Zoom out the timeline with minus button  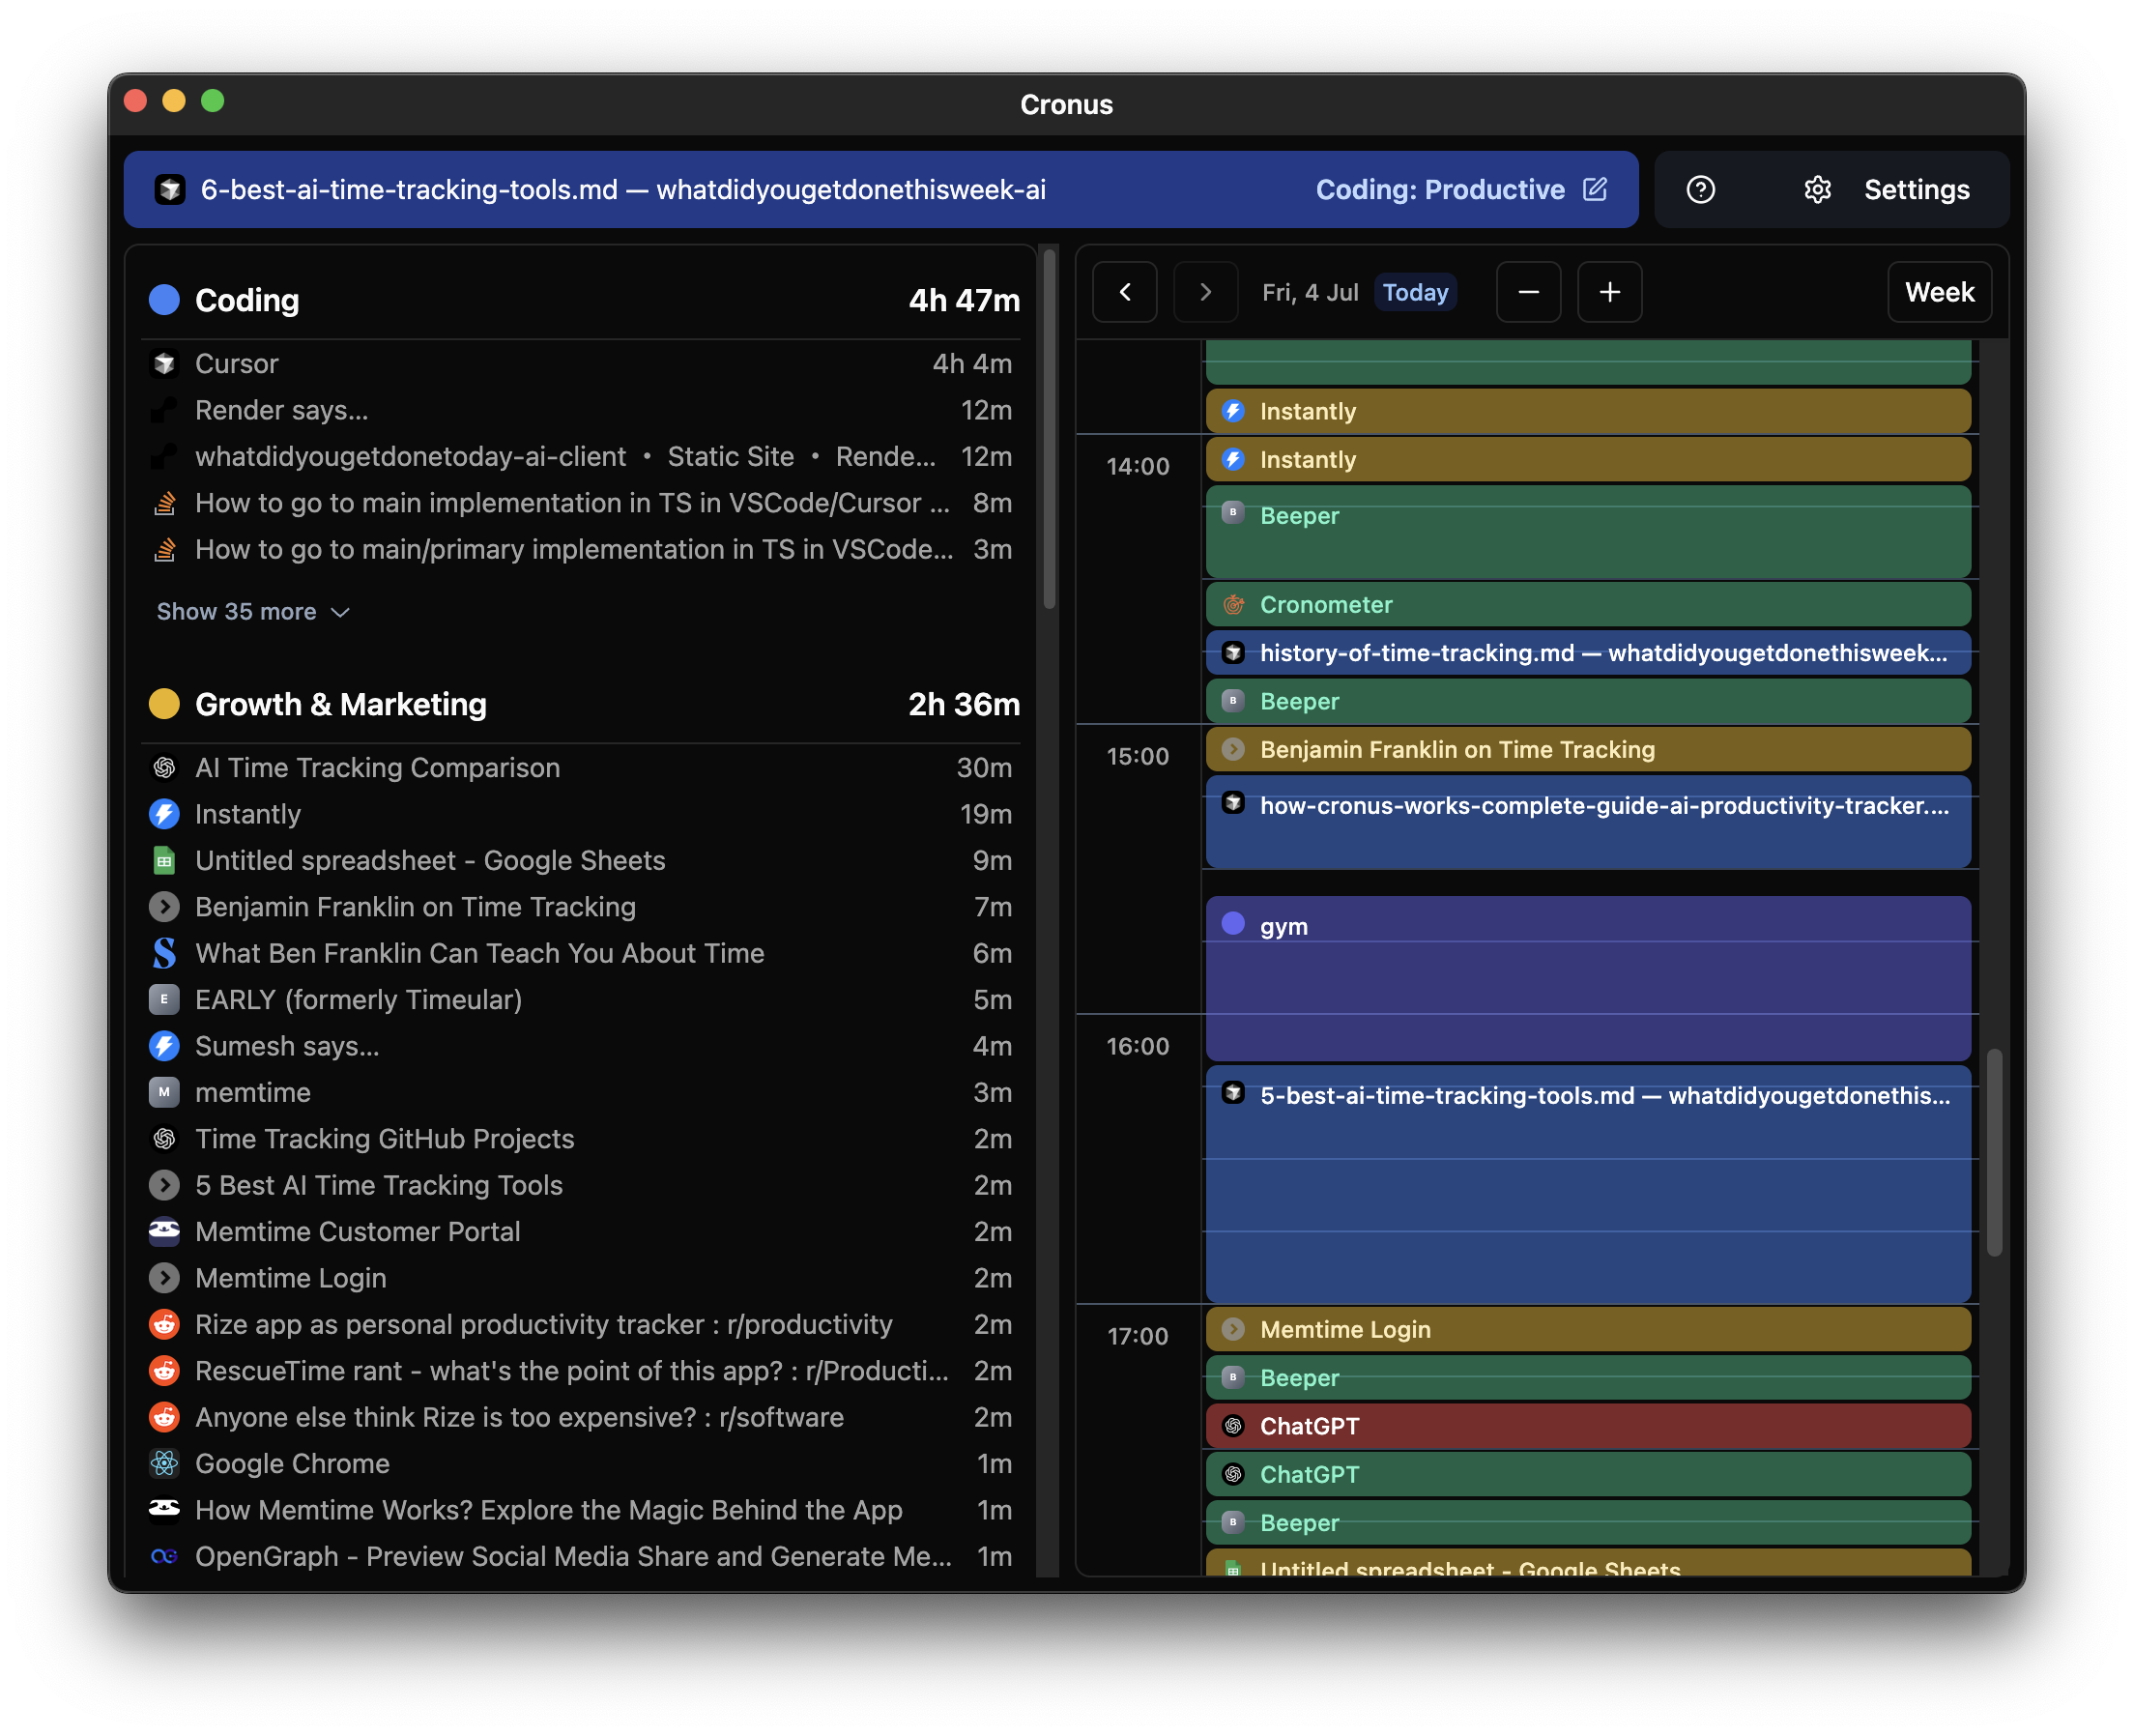coord(1528,292)
